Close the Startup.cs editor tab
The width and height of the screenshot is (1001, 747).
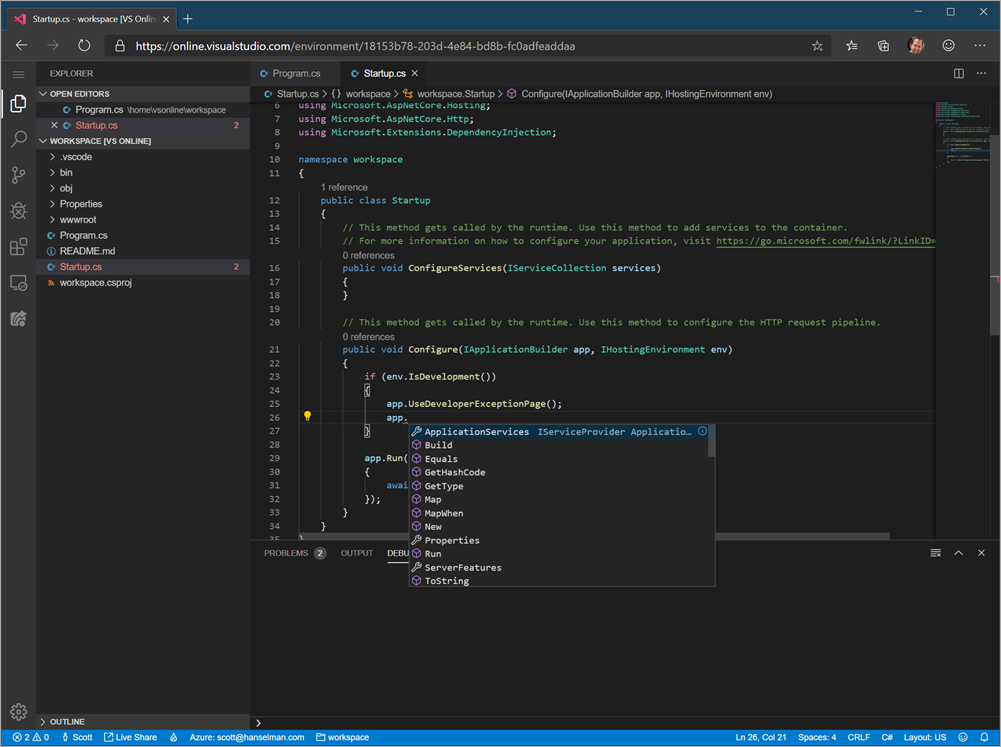pos(415,73)
